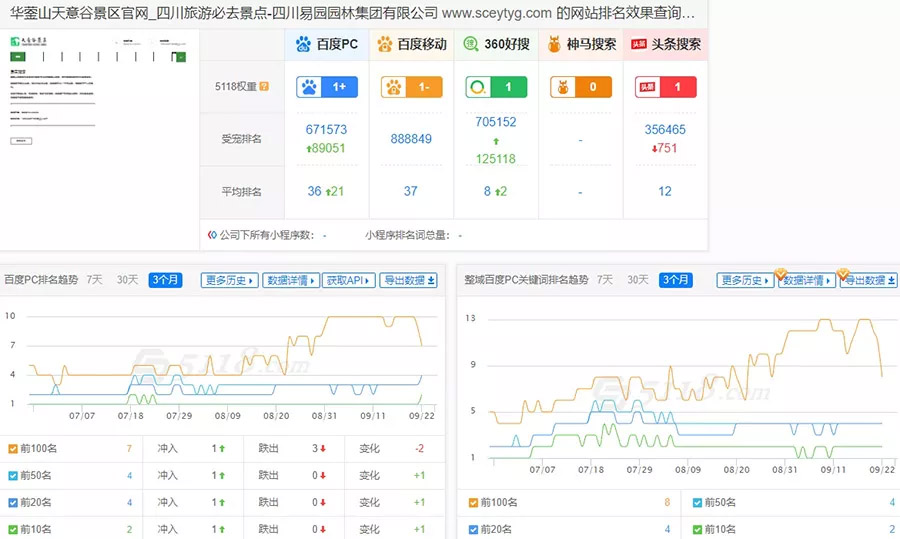Select the 头条搜索 tab

(666, 44)
